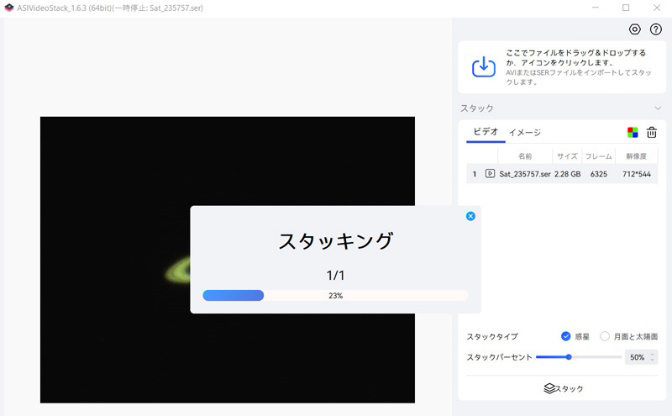The width and height of the screenshot is (672, 416).
Task: Click the スタックパーセント slider handle
Action: [568, 357]
